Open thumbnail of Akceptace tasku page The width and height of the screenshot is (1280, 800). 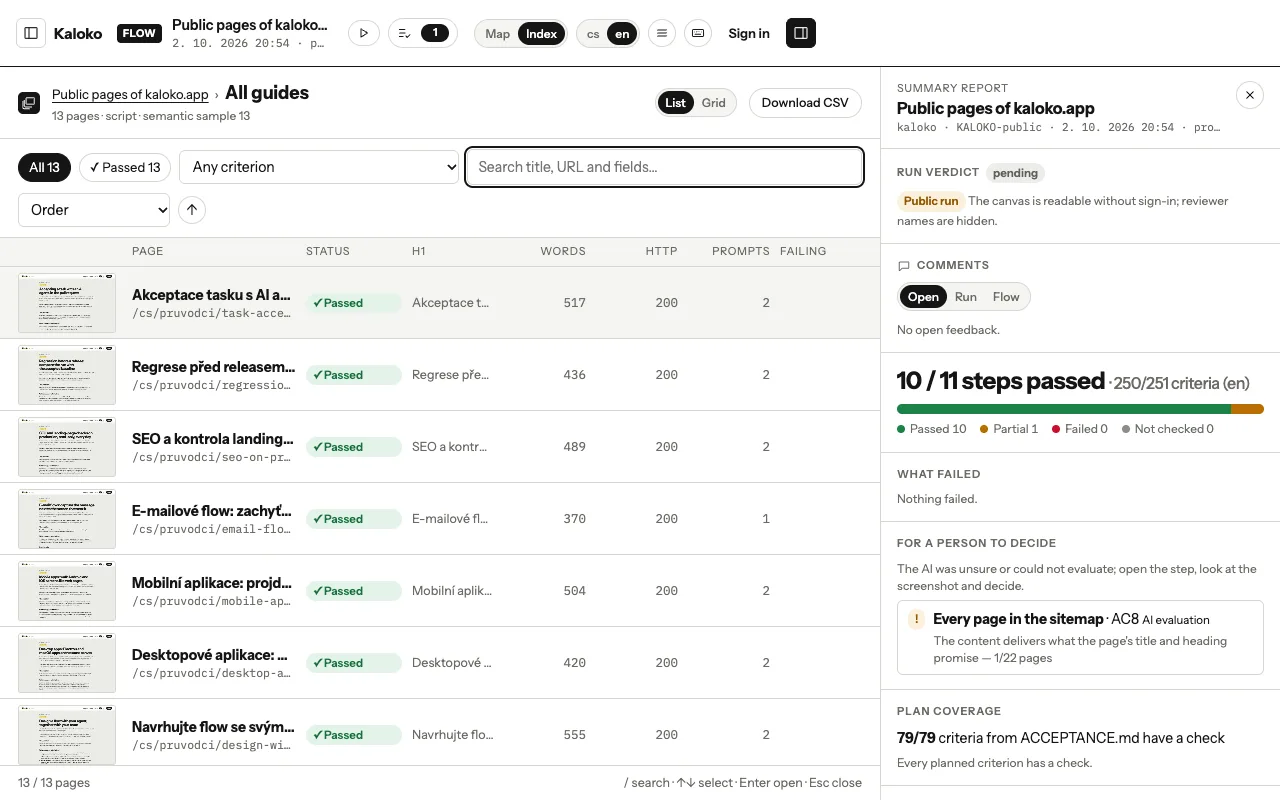67,303
